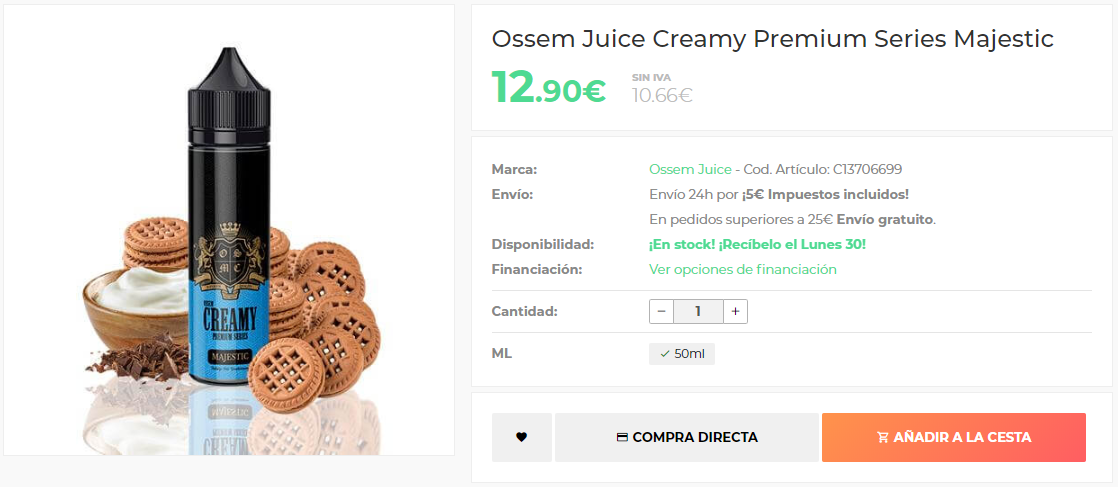Image resolution: width=1118 pixels, height=487 pixels.
Task: Open the Ossem Juice brand link
Action: tap(690, 169)
